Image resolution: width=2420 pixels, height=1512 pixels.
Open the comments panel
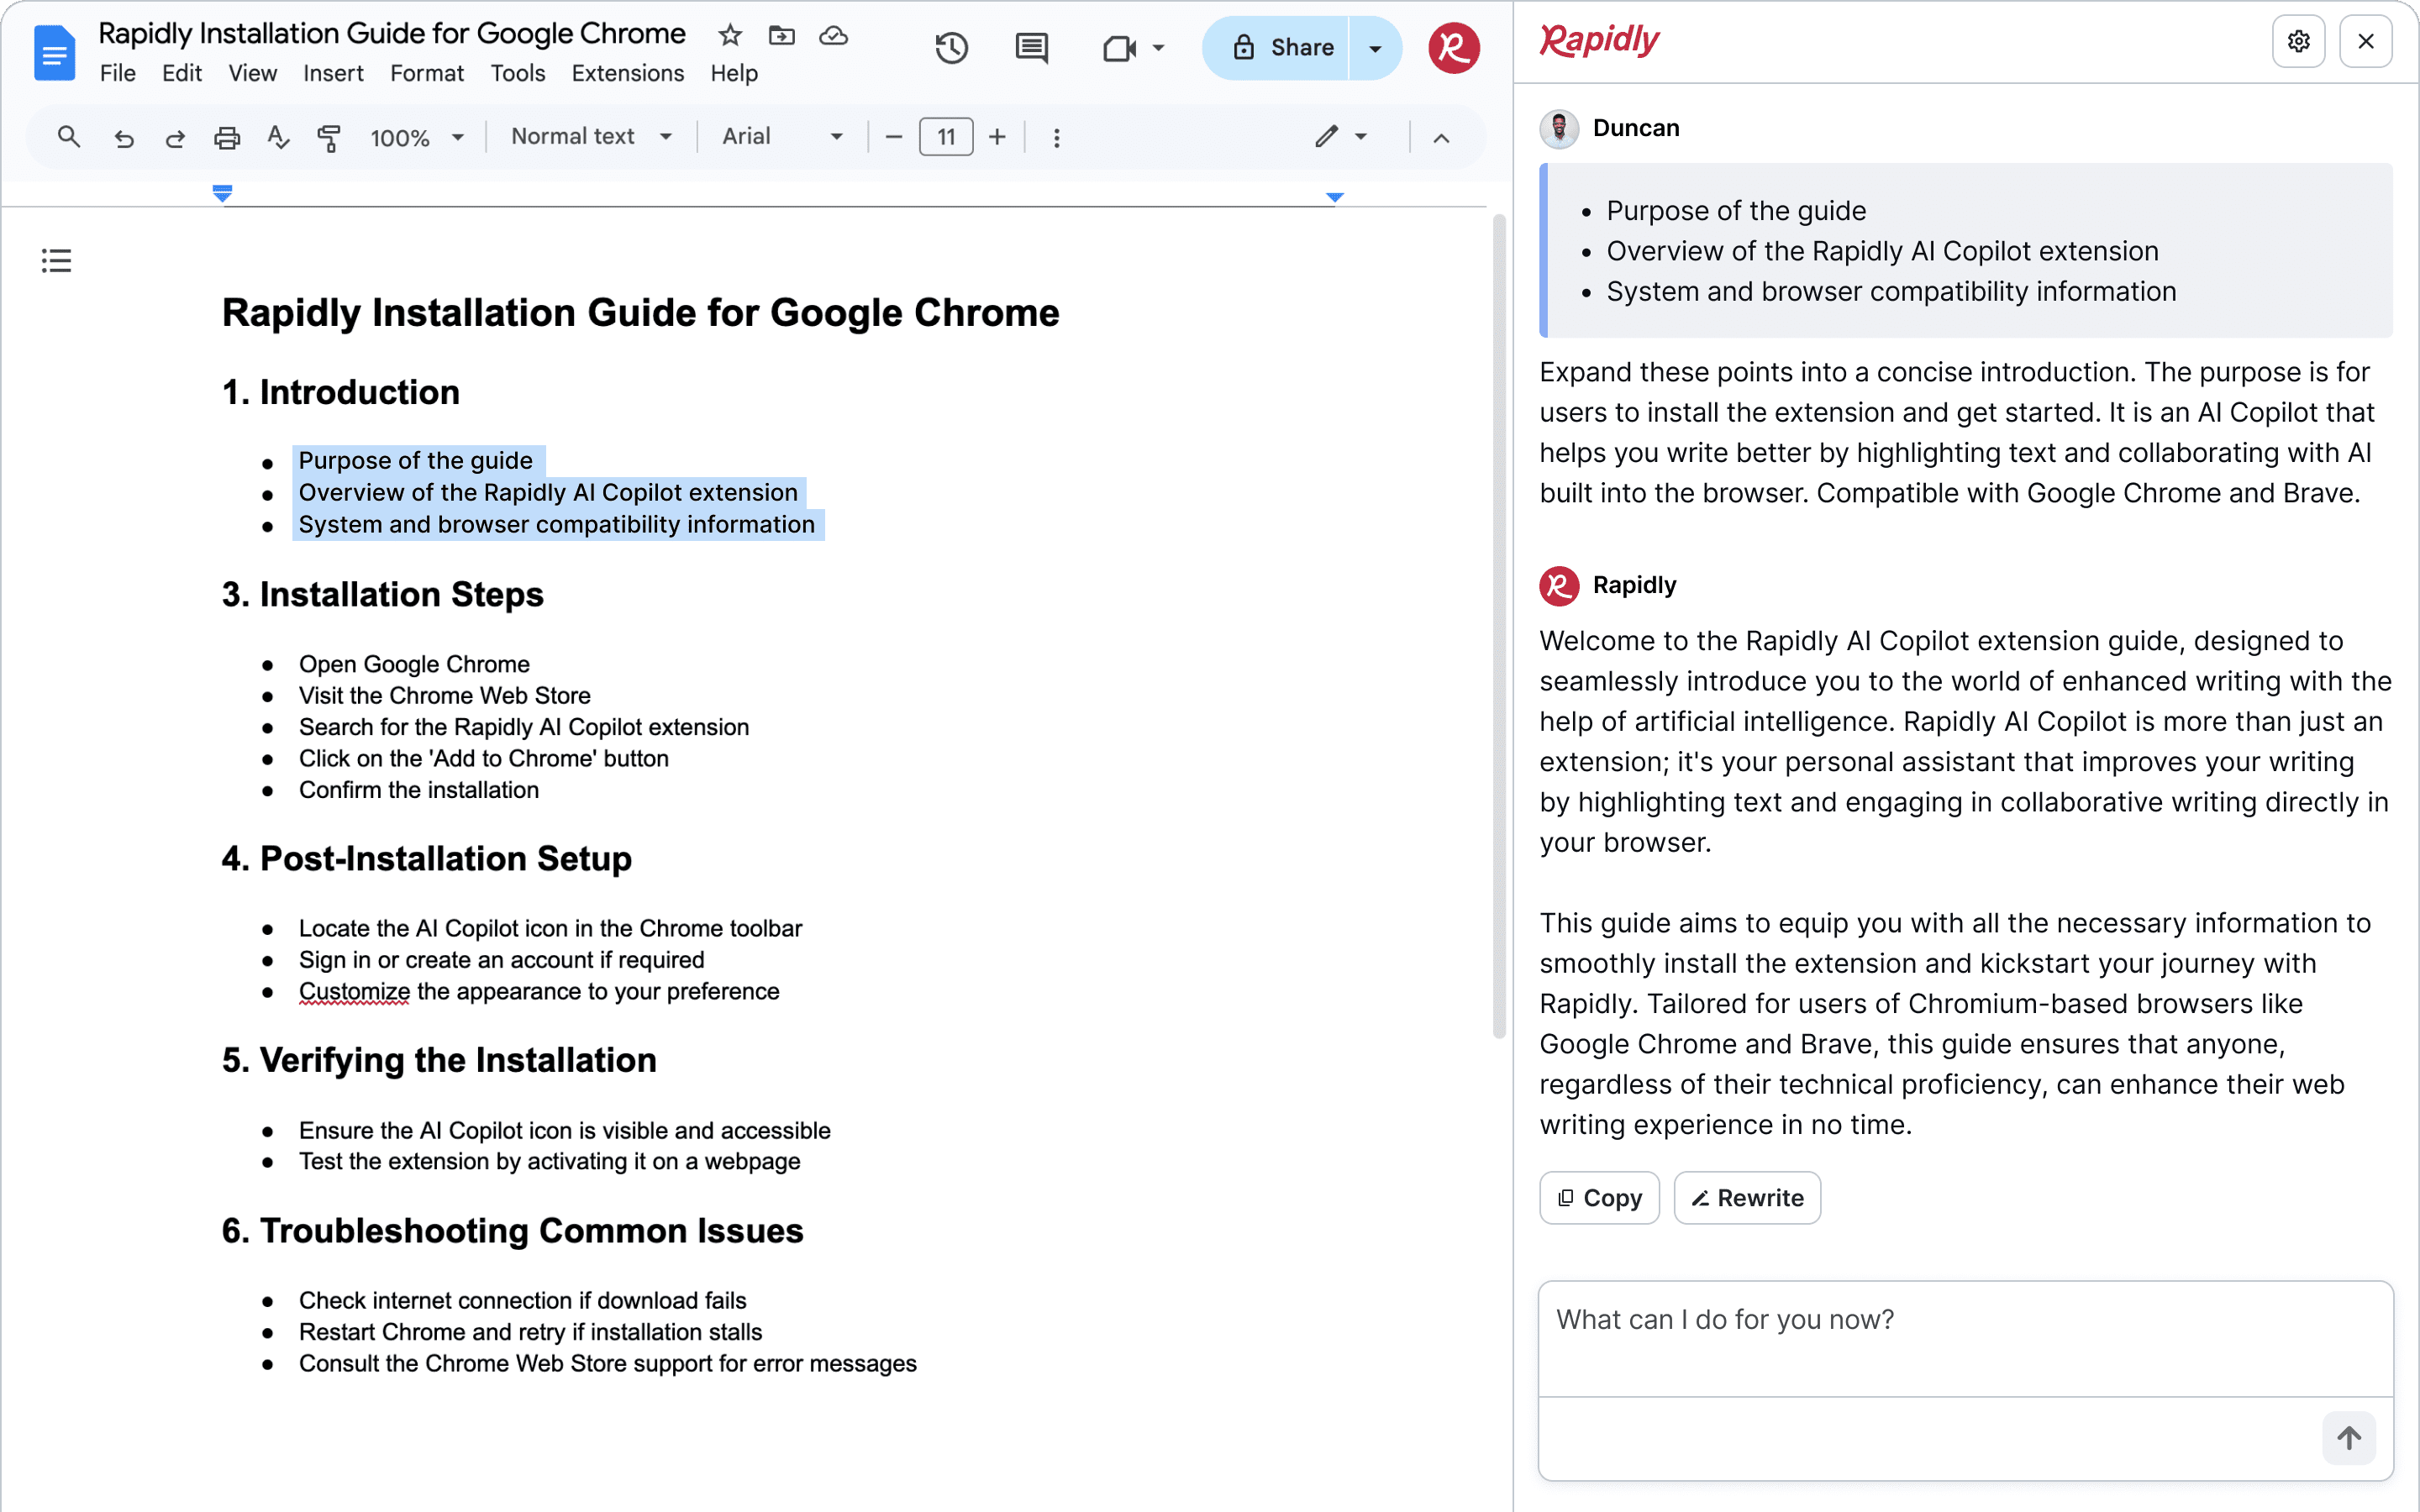pos(1031,47)
